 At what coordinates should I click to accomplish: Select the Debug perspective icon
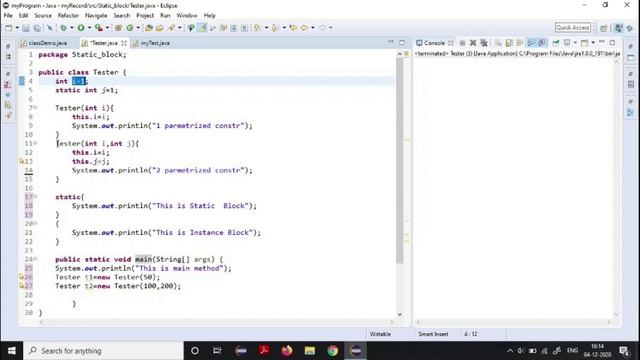click(x=629, y=28)
